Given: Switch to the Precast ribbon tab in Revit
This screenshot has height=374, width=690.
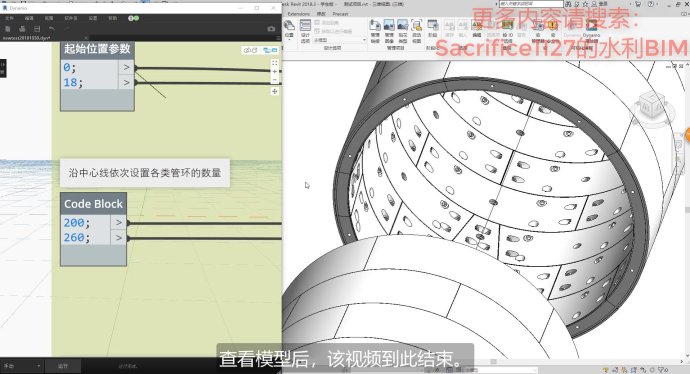Looking at the screenshot, I should pos(340,14).
